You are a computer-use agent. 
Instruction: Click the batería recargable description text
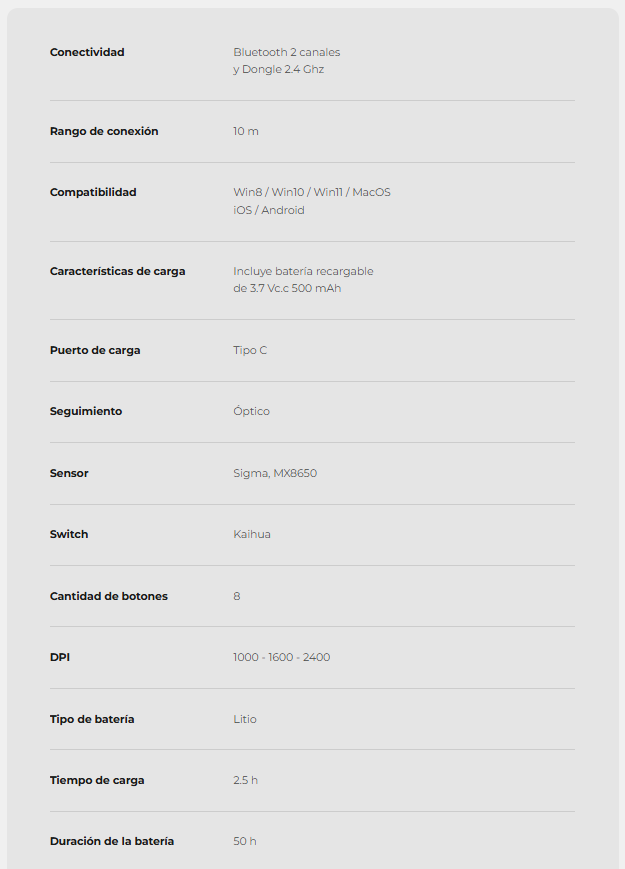[303, 271]
